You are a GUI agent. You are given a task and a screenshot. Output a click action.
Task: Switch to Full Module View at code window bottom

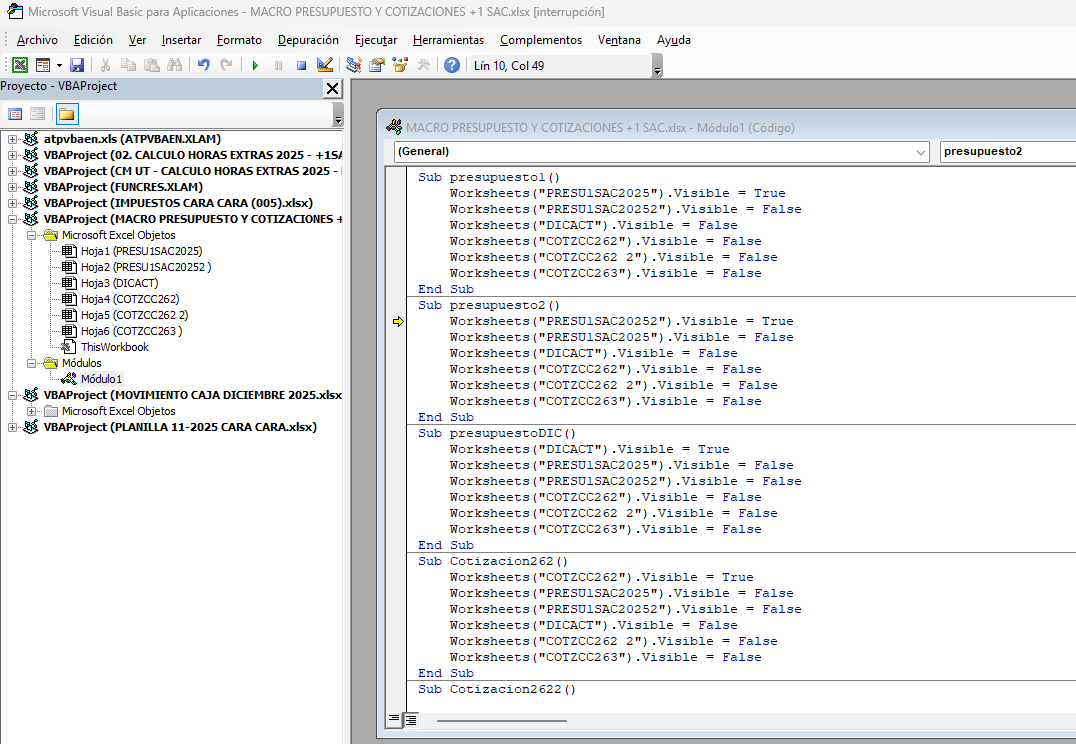tap(410, 719)
